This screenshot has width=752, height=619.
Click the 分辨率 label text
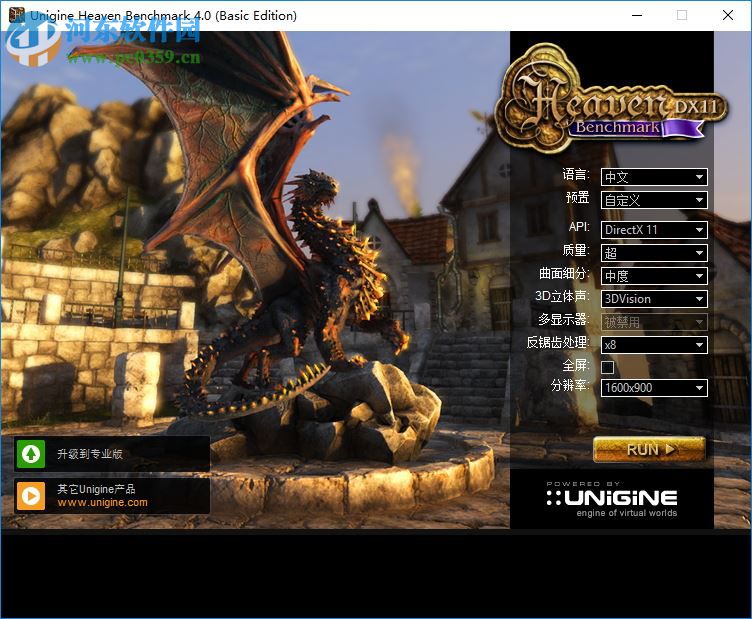570,385
